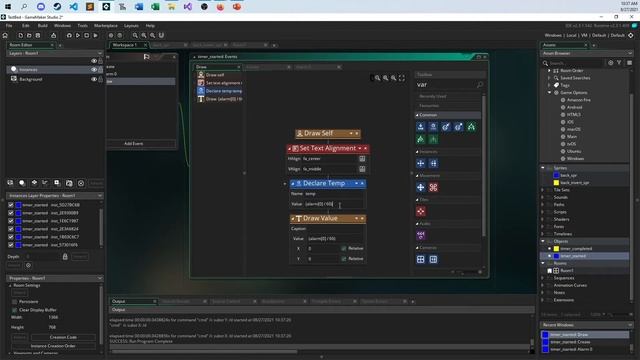The image size is (640, 360).
Task: Click the New Project toolbar icon
Action: point(21,36)
